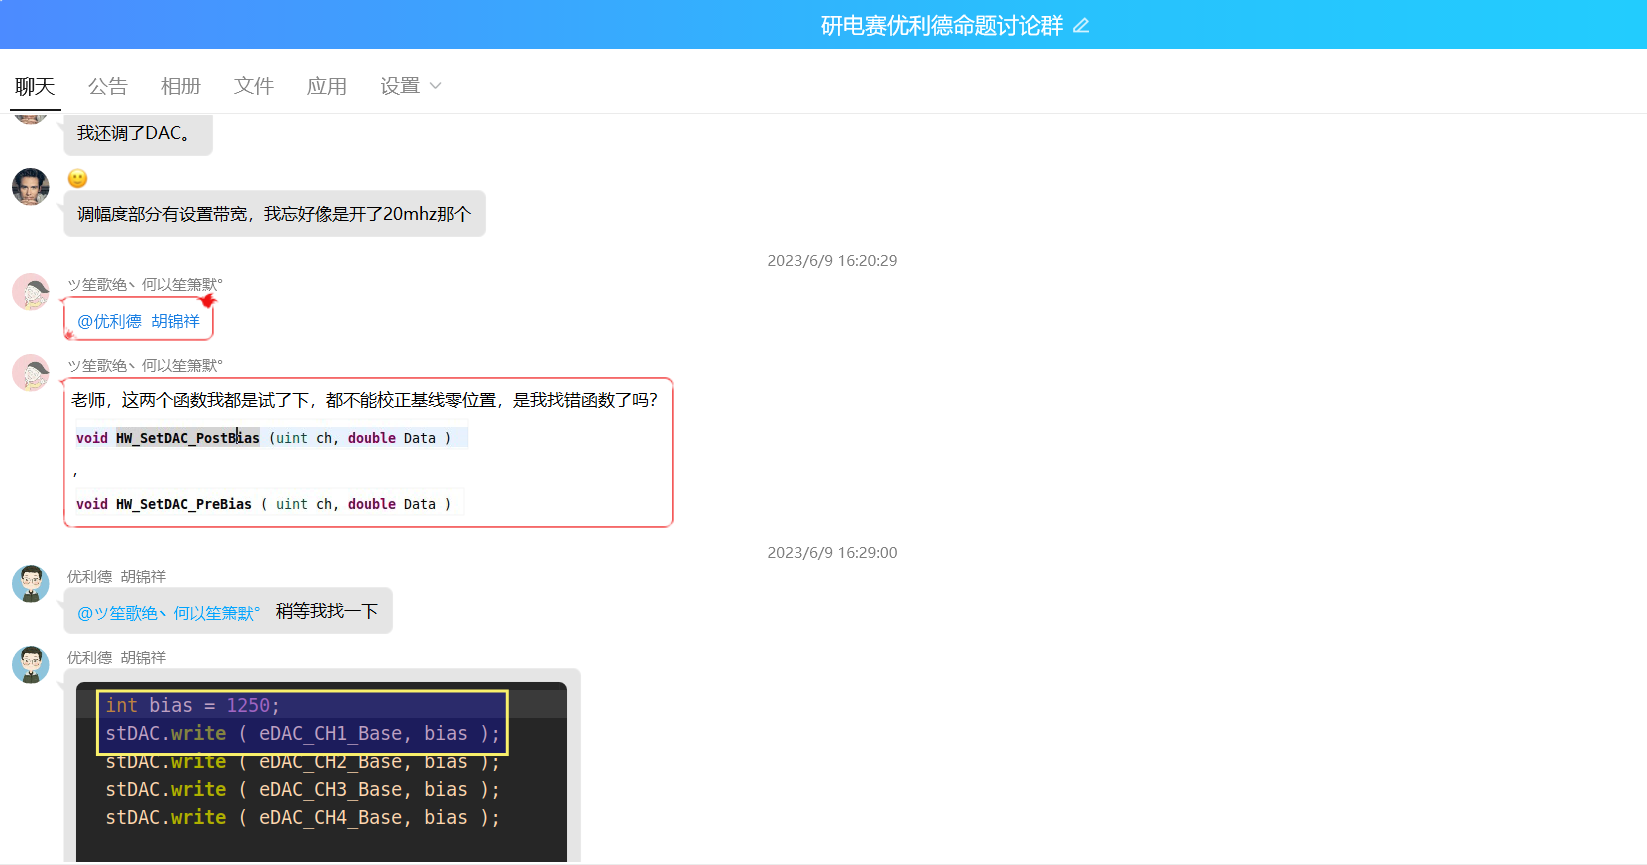The height and width of the screenshot is (865, 1647).
Task: Open avatar beside the @优利德 胡锦祥 message
Action: click(x=31, y=292)
